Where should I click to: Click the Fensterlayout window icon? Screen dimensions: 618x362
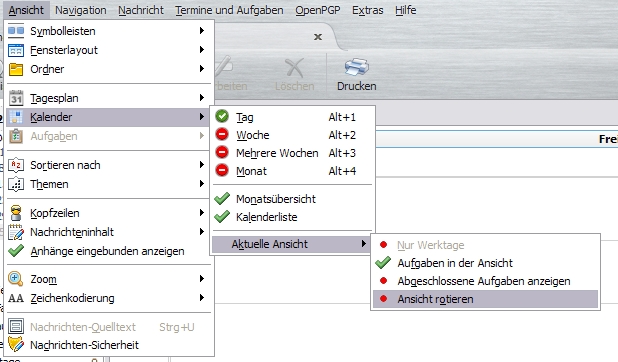[x=16, y=50]
